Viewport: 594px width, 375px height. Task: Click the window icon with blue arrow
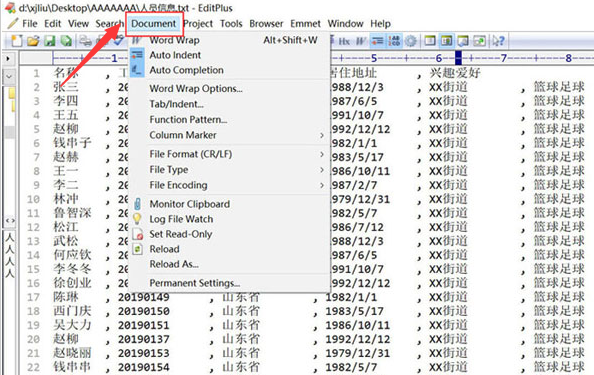click(463, 41)
